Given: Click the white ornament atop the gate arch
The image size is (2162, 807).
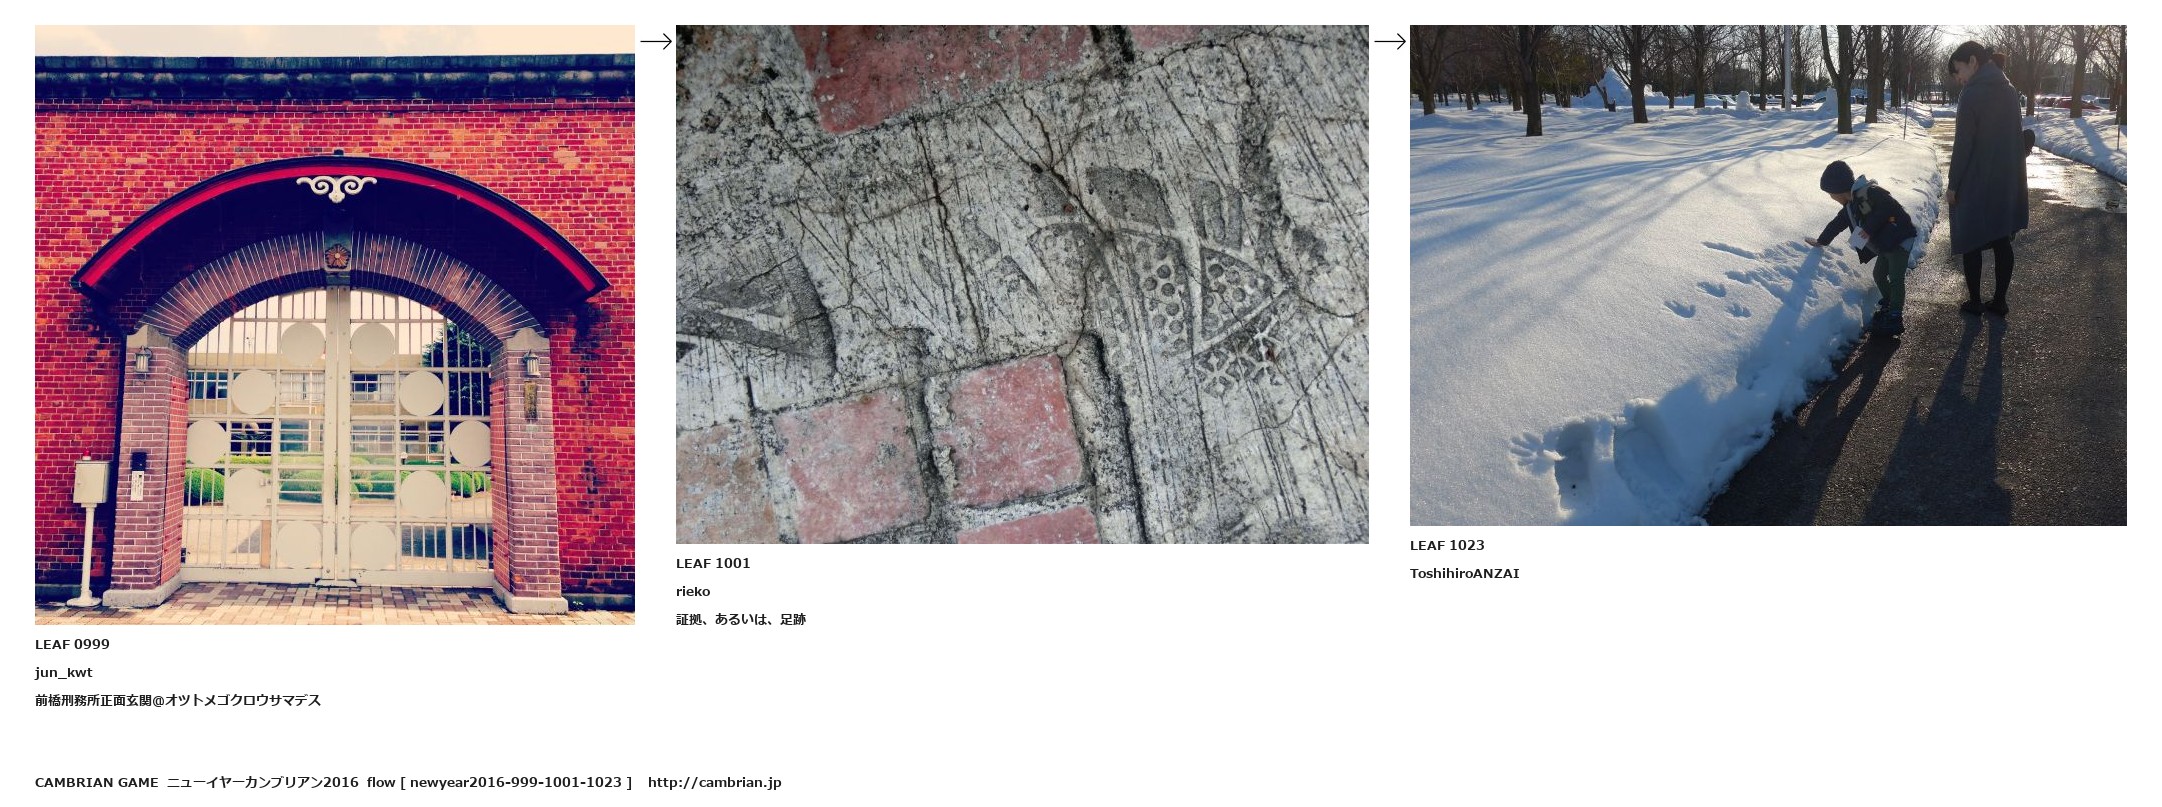Looking at the screenshot, I should (337, 187).
